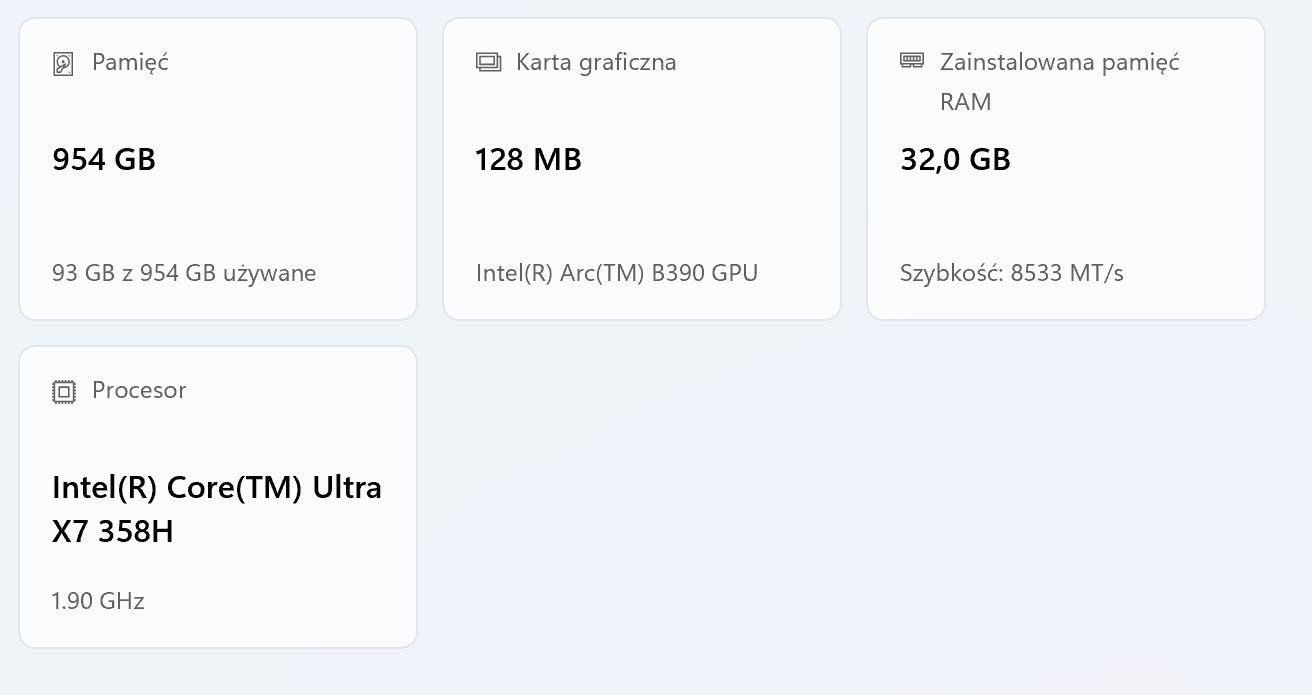Open the Pamięć storage details card
The width and height of the screenshot is (1312, 695).
[218, 168]
